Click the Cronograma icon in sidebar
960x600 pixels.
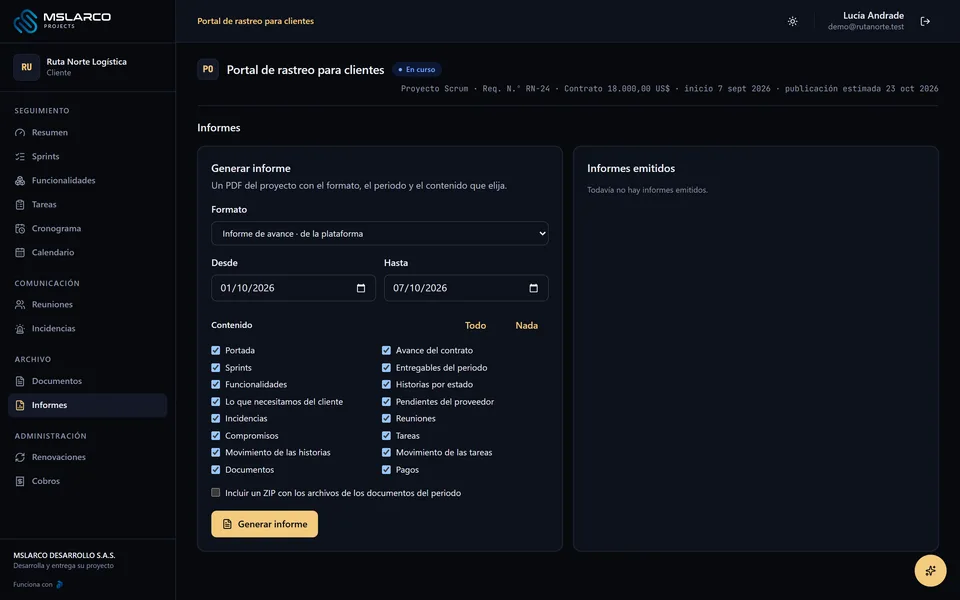20,228
